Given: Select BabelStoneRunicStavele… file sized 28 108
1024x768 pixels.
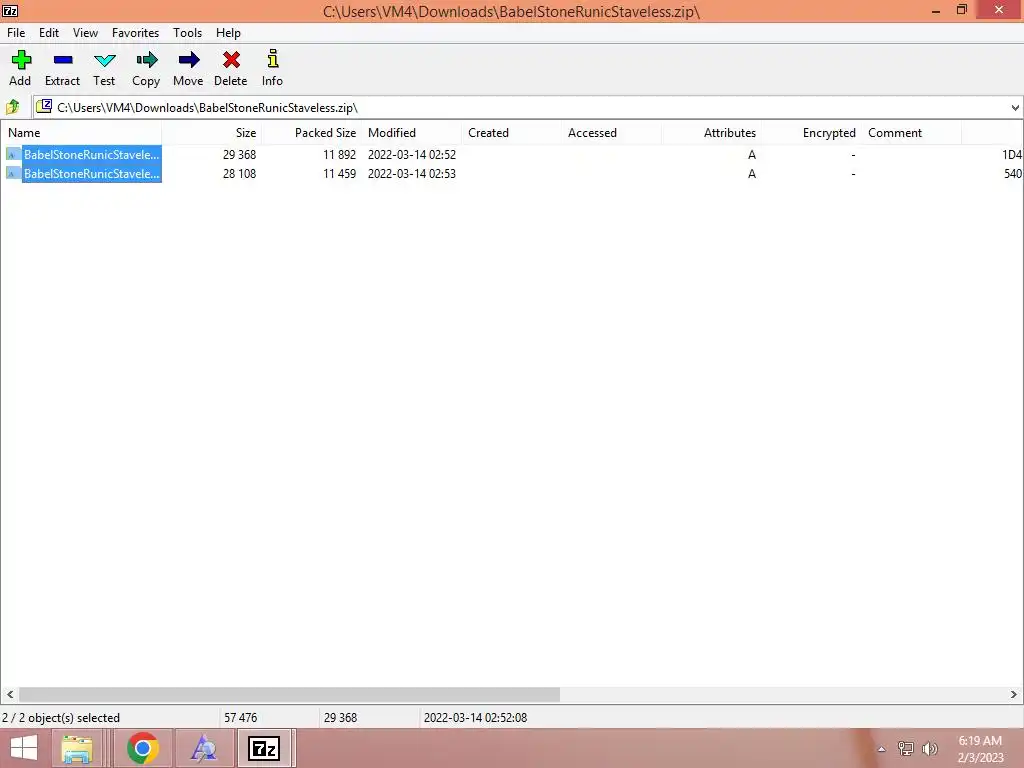Looking at the screenshot, I should click(91, 174).
